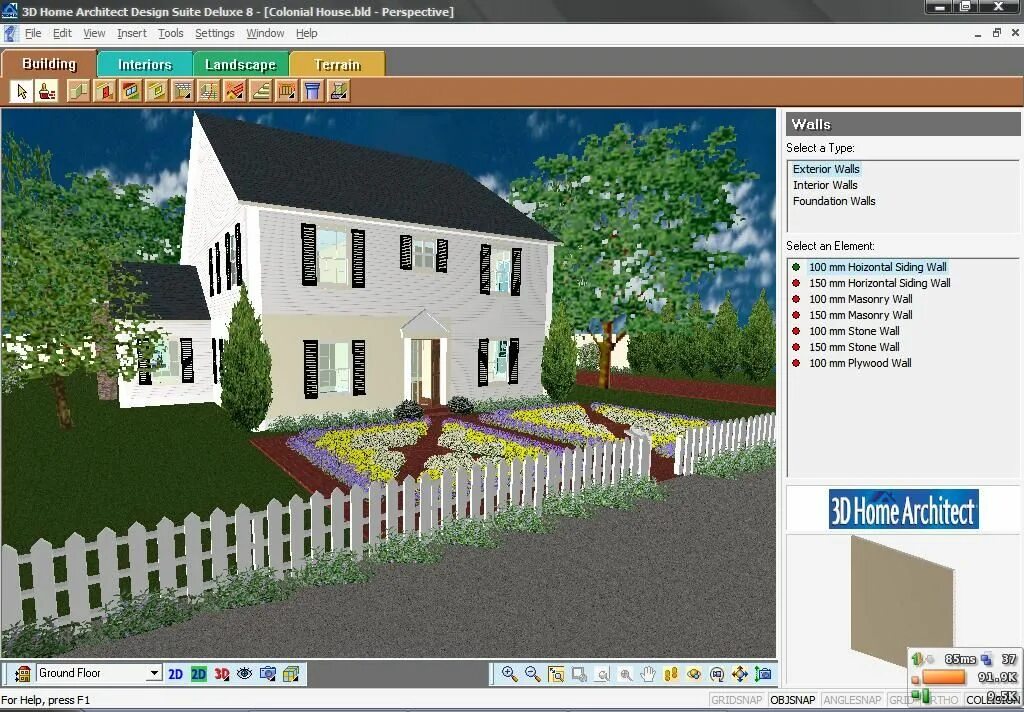1024x712 pixels.
Task: Click the Zoom In magnifier
Action: 509,673
